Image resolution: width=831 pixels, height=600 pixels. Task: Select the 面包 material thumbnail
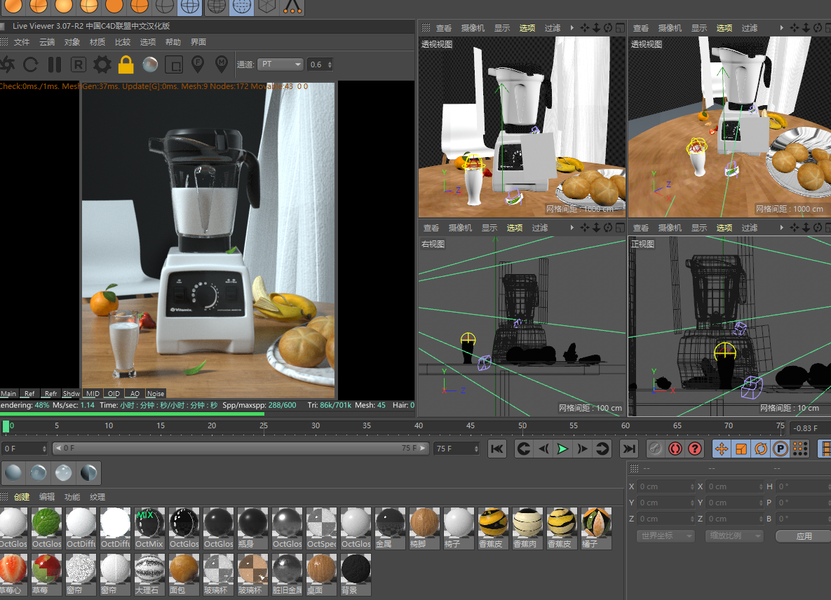(183, 574)
